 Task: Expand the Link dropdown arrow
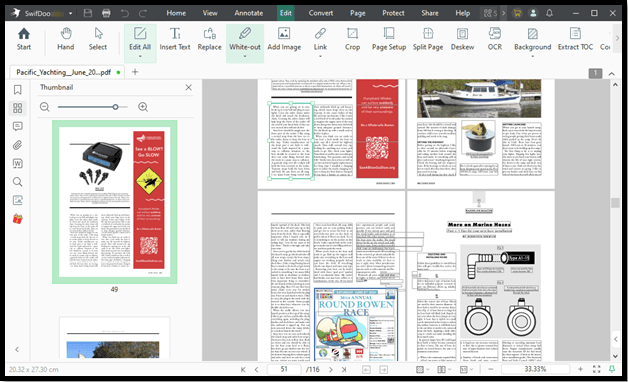[320, 56]
